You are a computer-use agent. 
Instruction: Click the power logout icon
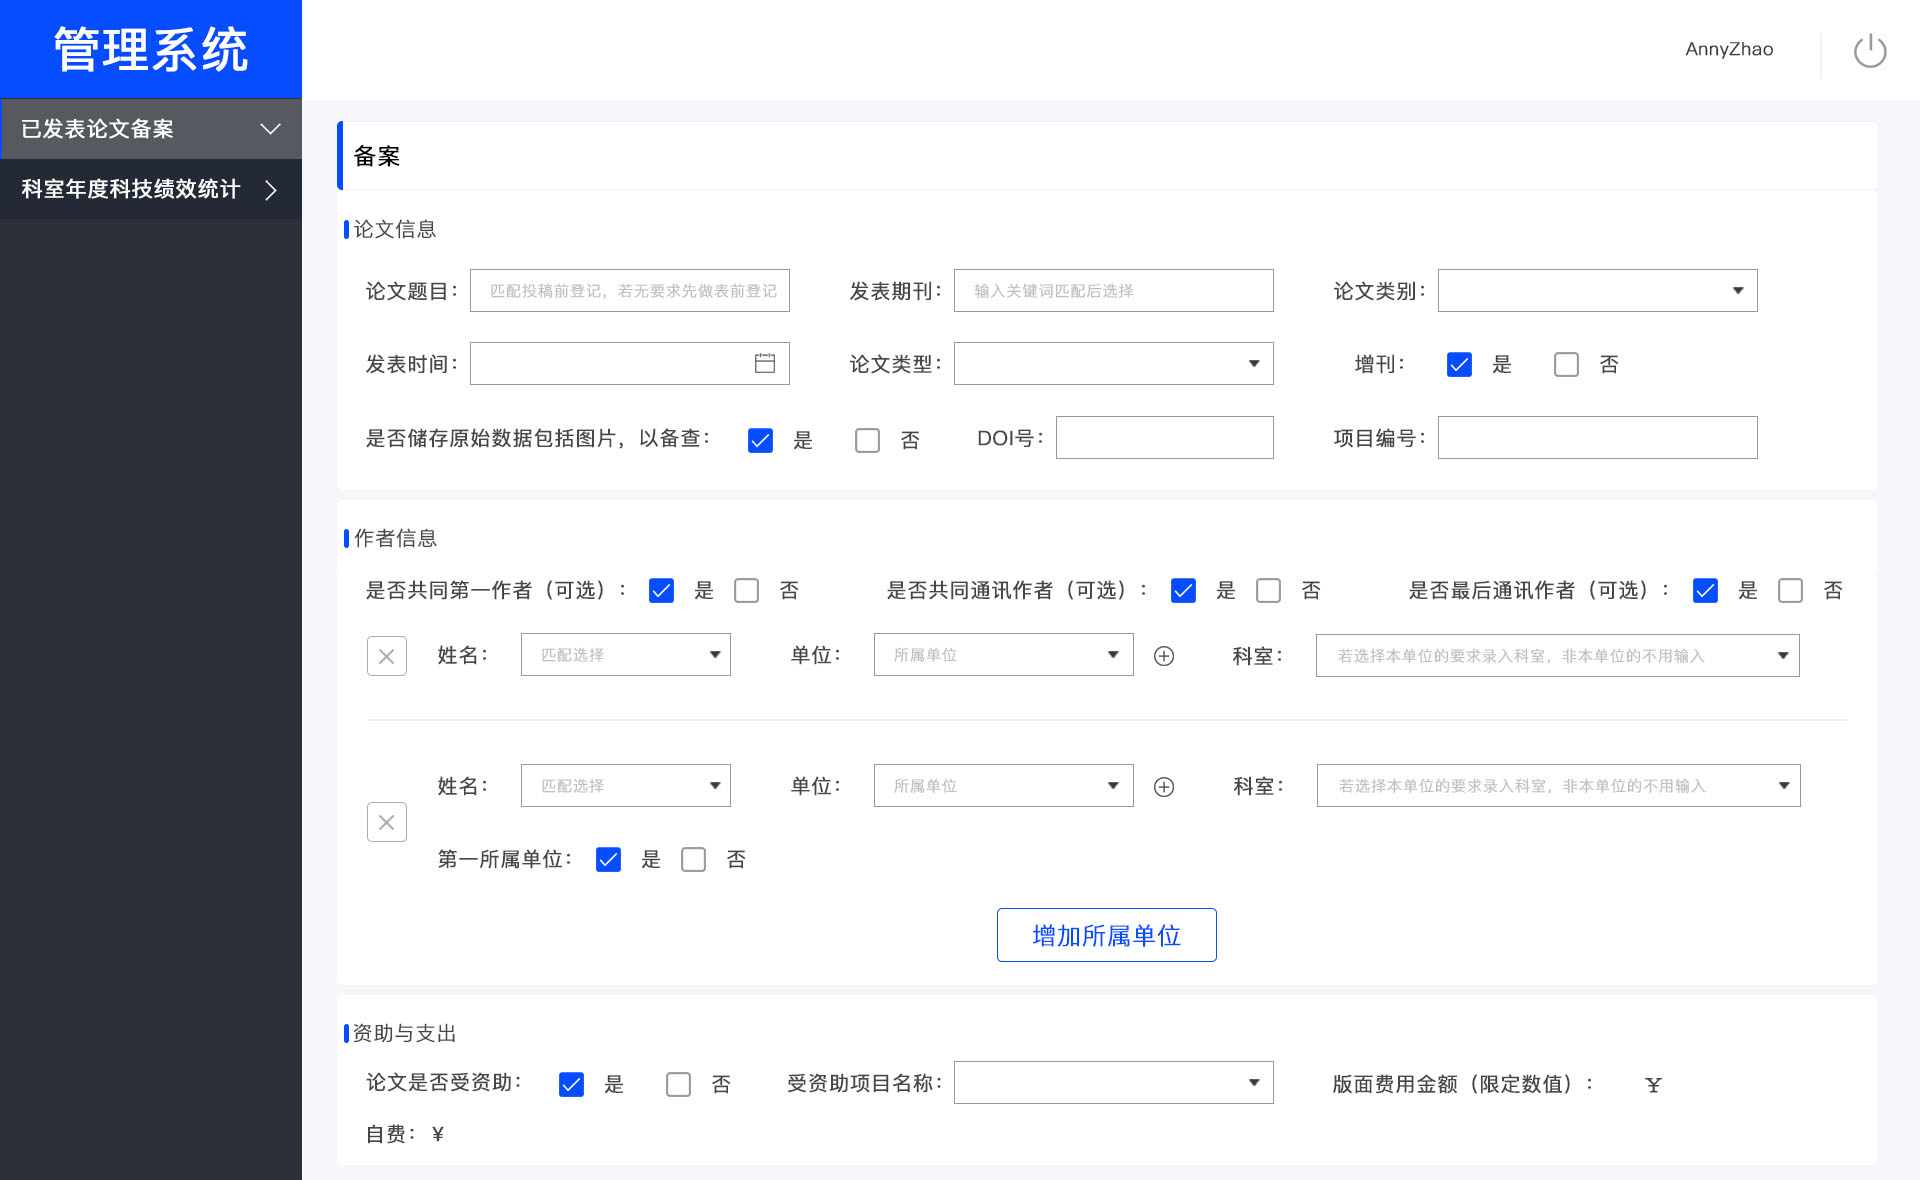tap(1869, 50)
